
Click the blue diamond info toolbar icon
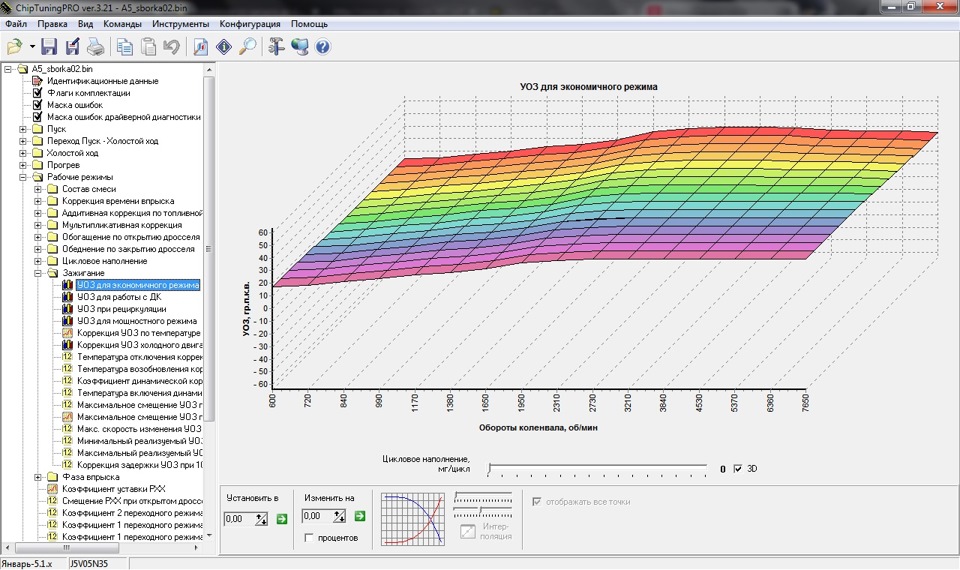pyautogui.click(x=224, y=47)
